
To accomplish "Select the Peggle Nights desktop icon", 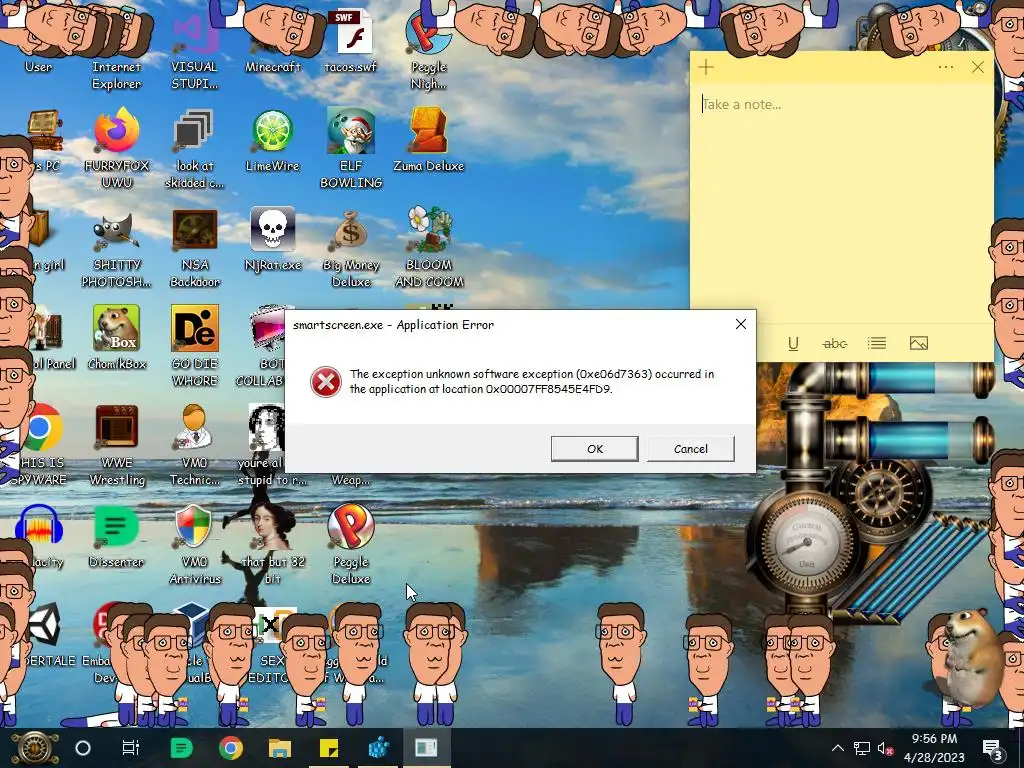I will [x=428, y=49].
